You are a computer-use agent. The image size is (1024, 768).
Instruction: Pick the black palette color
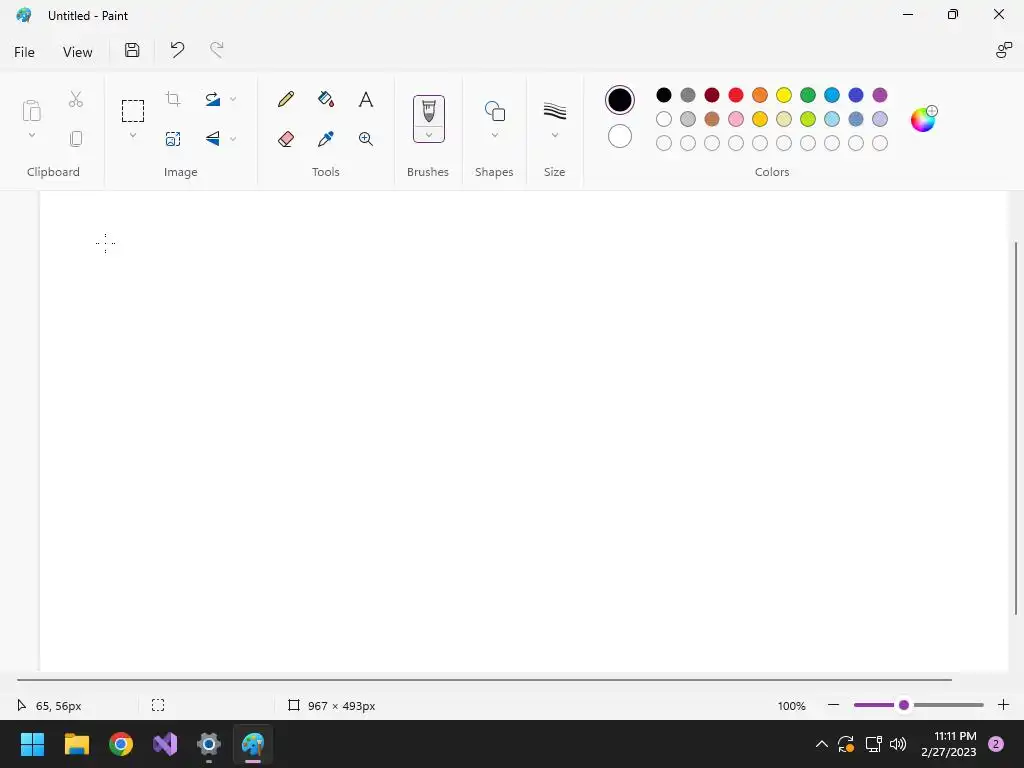664,95
